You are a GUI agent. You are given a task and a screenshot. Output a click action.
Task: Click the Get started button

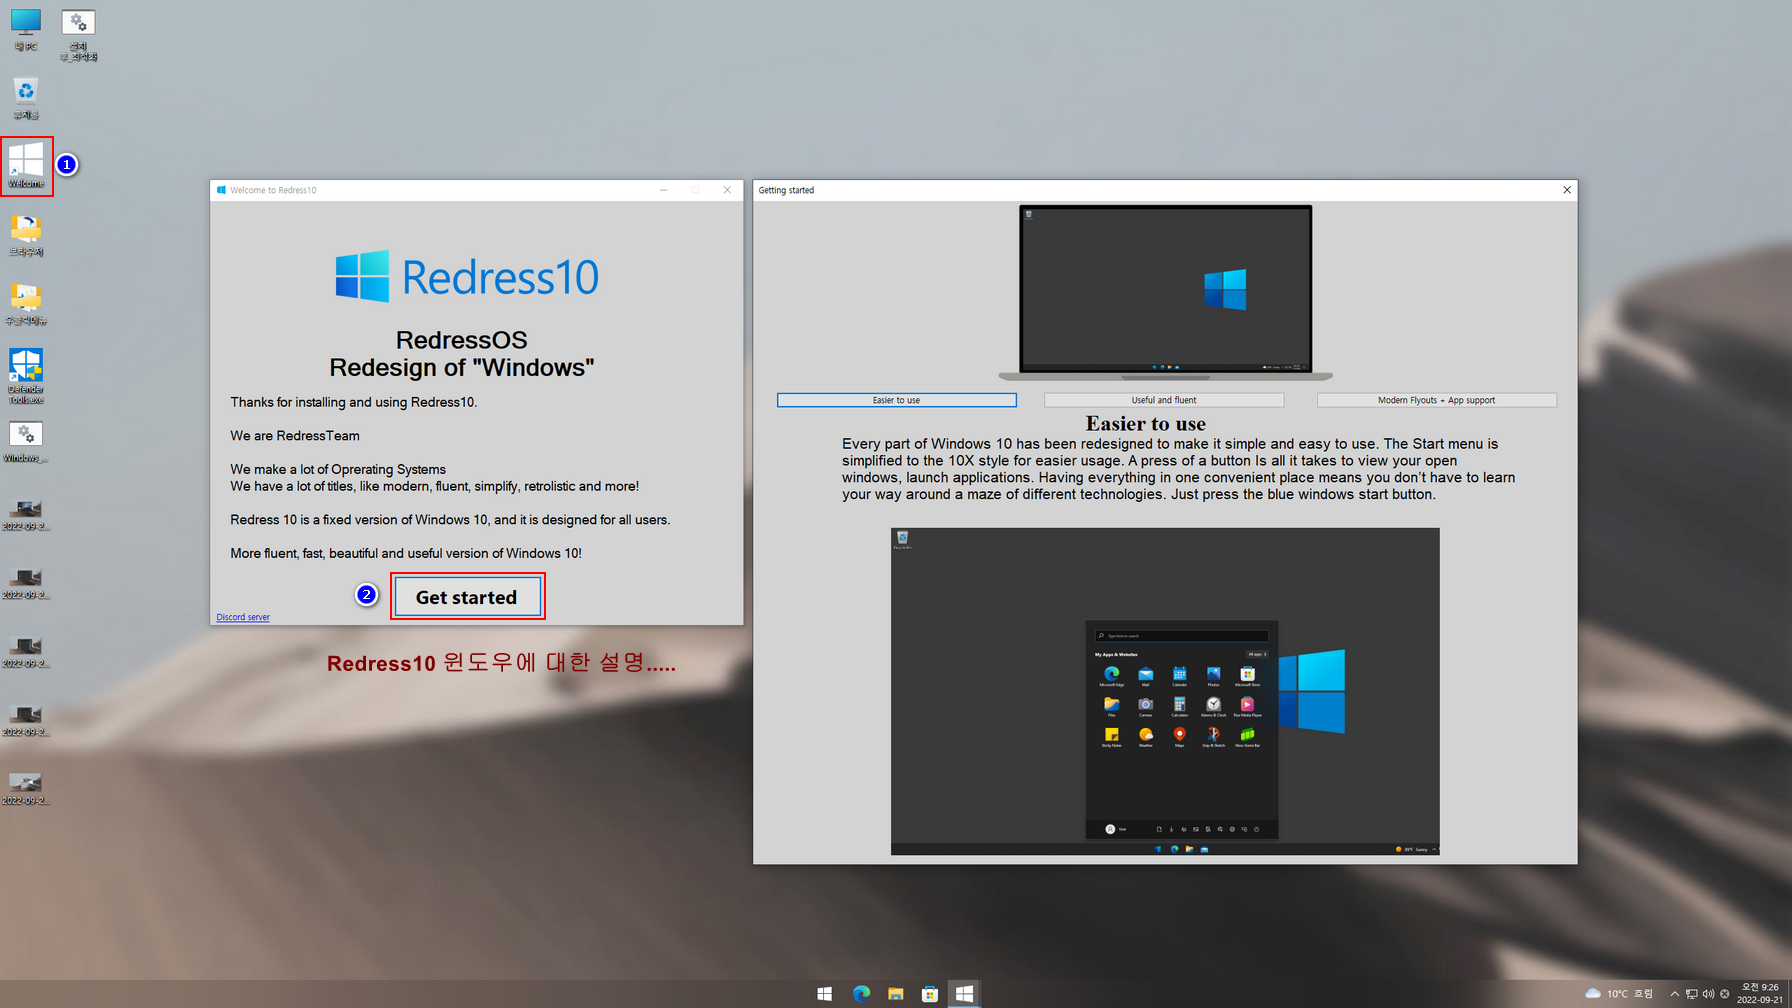point(467,597)
